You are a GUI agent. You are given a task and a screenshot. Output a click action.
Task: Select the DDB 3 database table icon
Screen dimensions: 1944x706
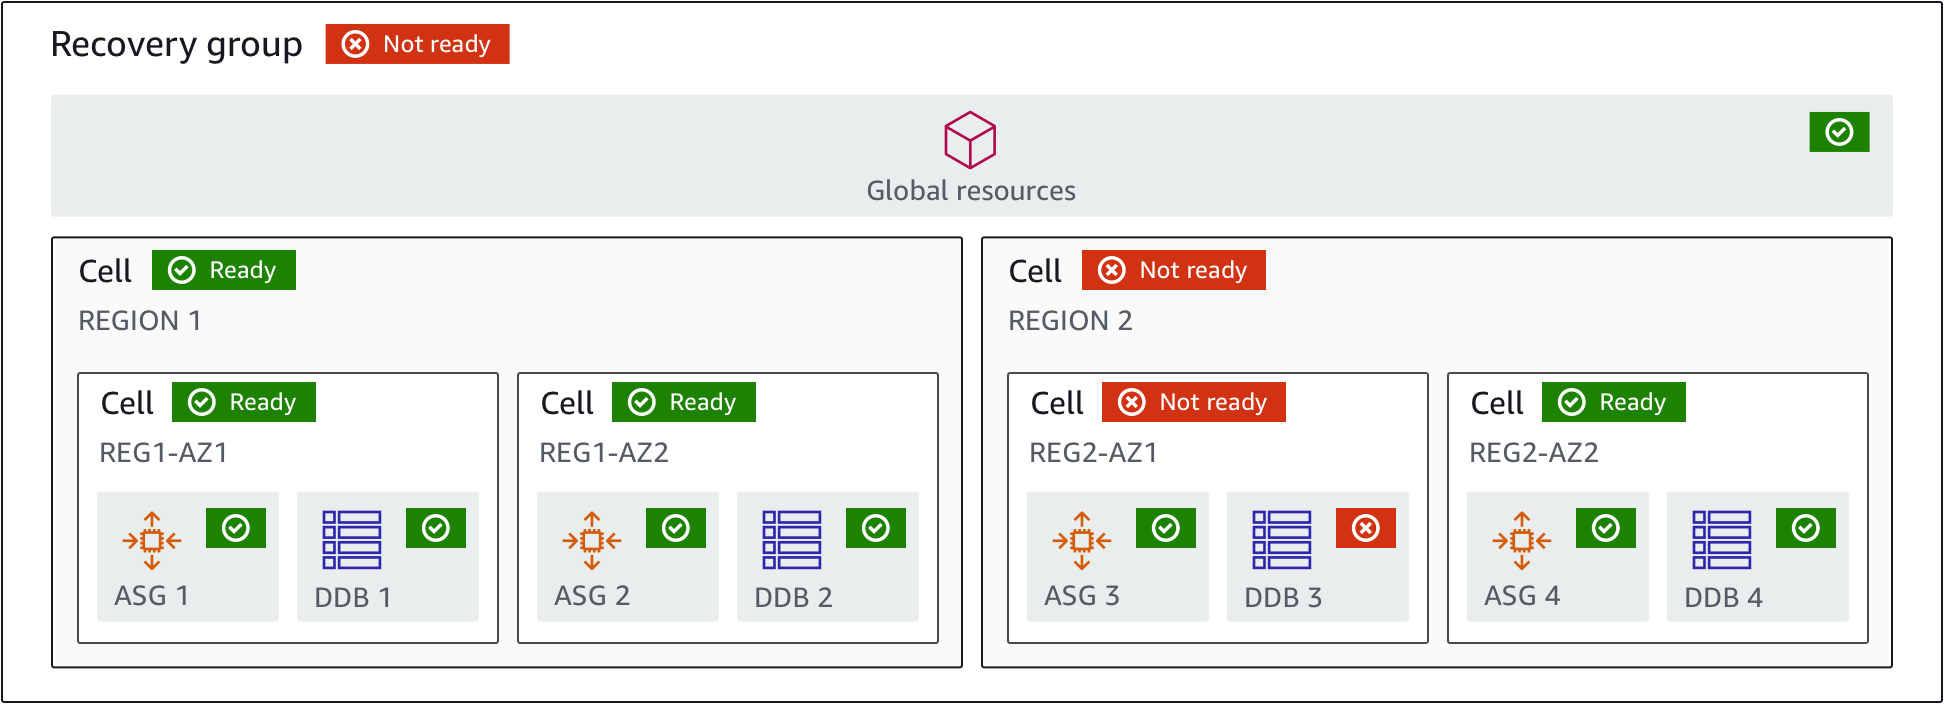click(1282, 540)
